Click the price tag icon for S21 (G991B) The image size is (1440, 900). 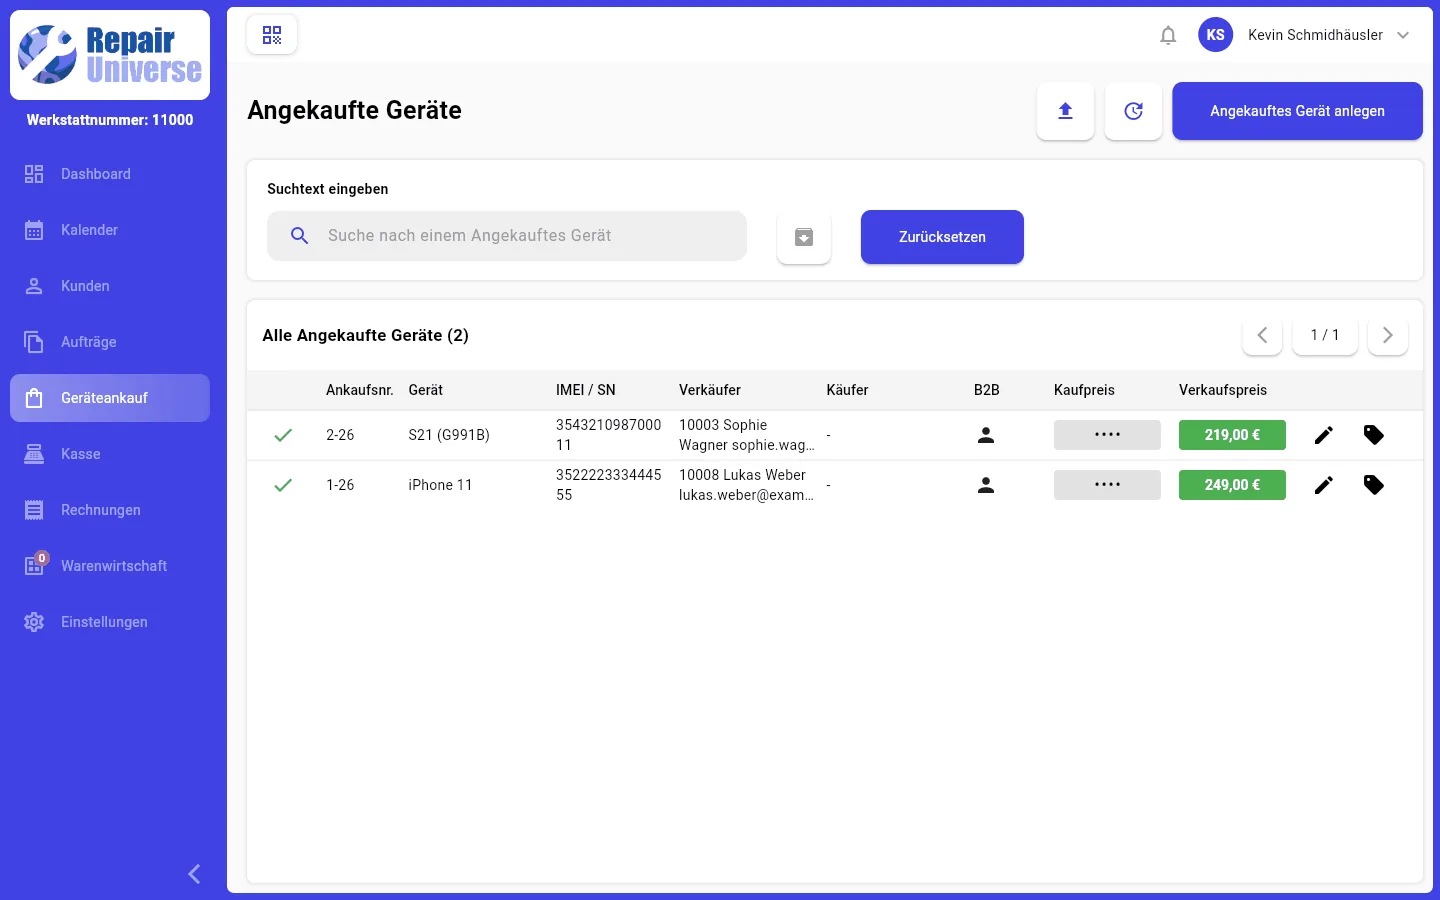click(x=1374, y=435)
